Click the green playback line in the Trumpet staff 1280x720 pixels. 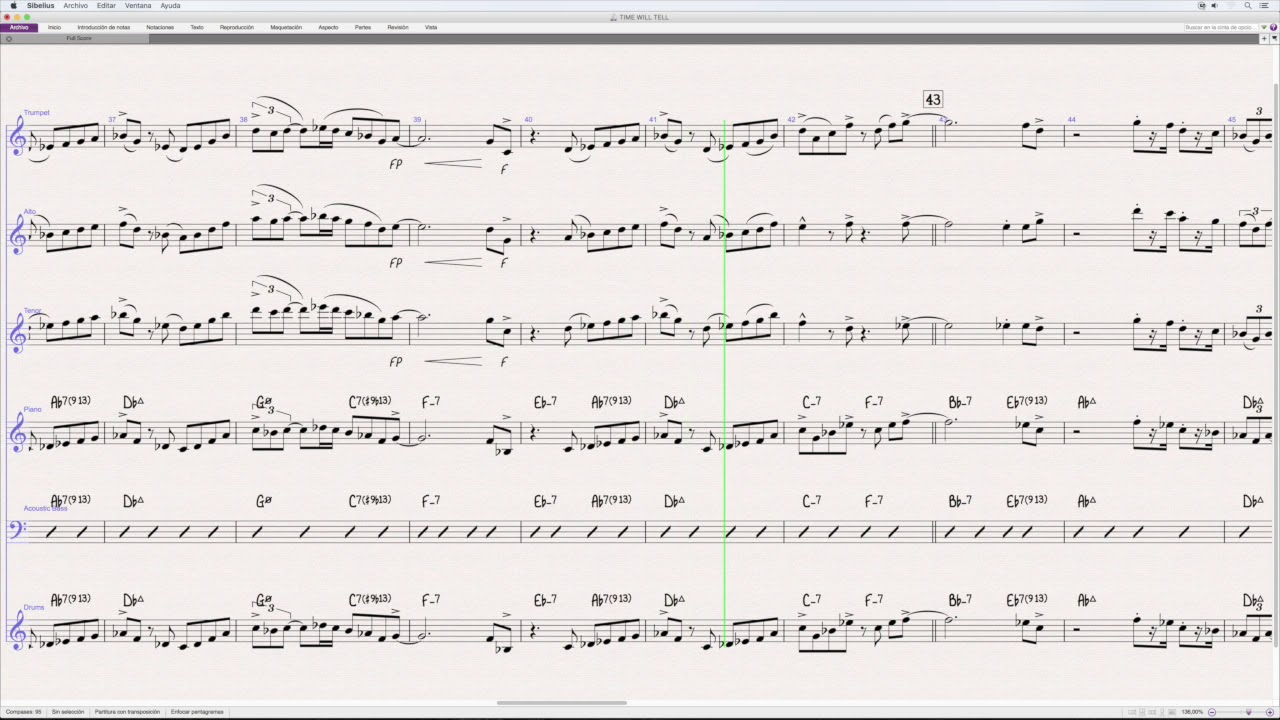[724, 135]
